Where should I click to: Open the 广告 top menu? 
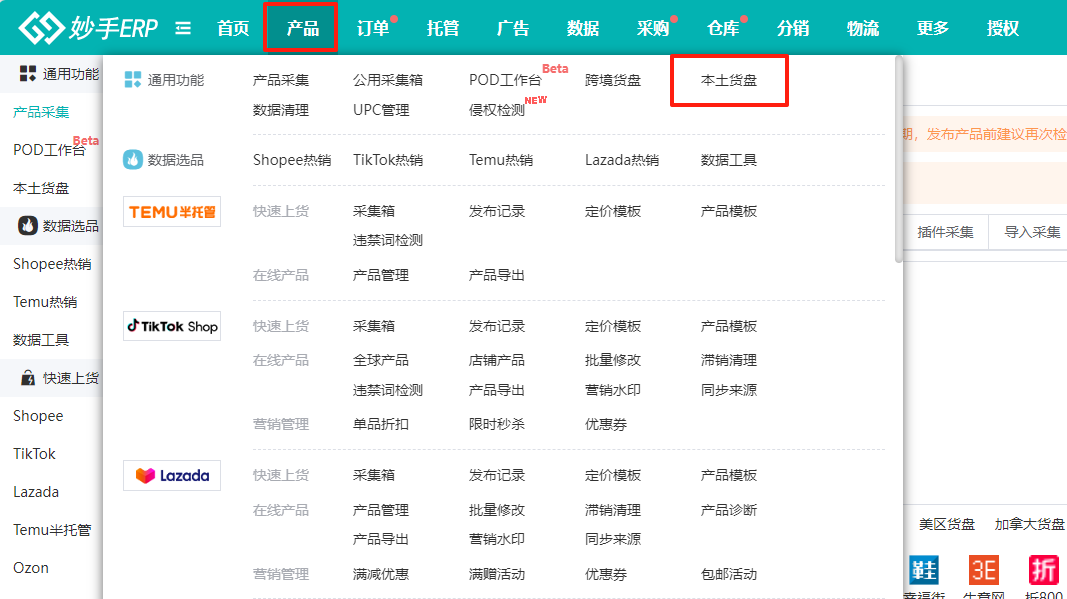(x=513, y=28)
